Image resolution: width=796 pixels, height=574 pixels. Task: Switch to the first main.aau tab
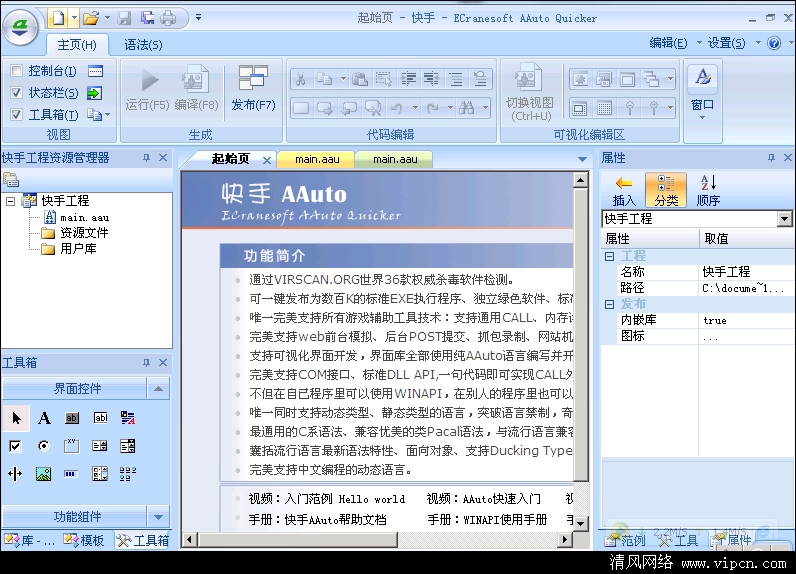pos(317,159)
